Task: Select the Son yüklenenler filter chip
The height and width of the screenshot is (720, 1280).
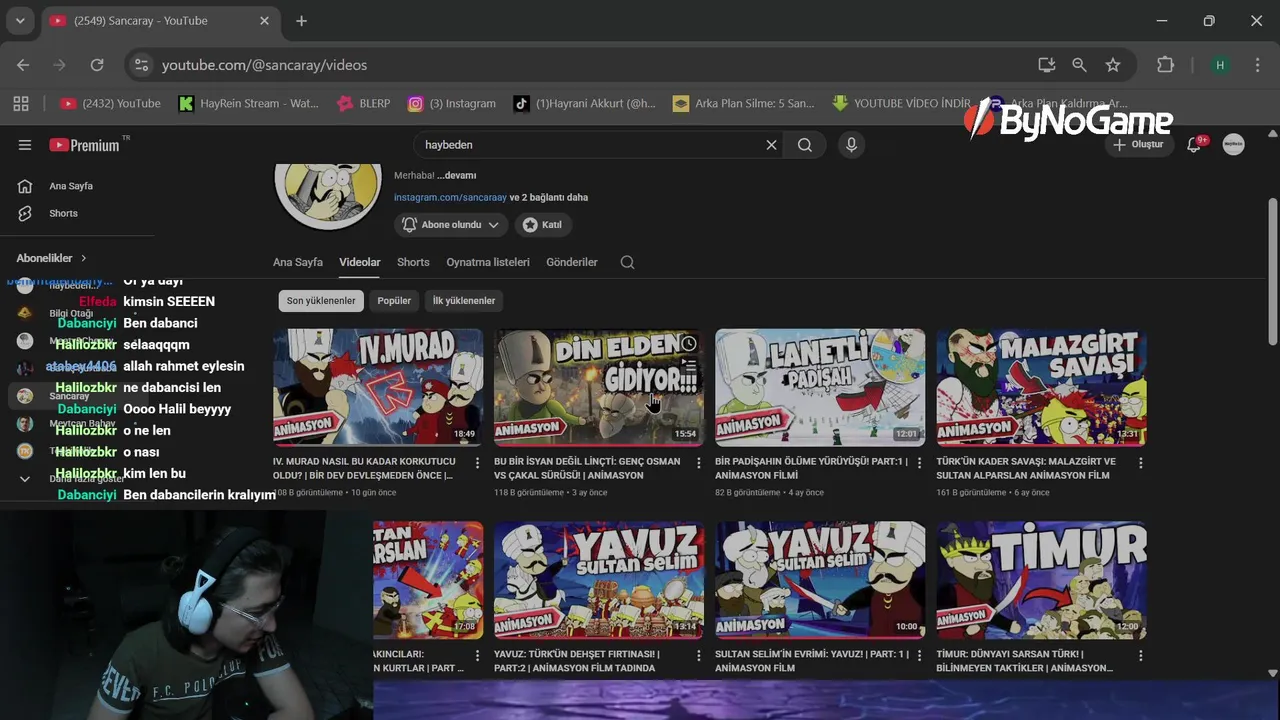Action: [321, 301]
